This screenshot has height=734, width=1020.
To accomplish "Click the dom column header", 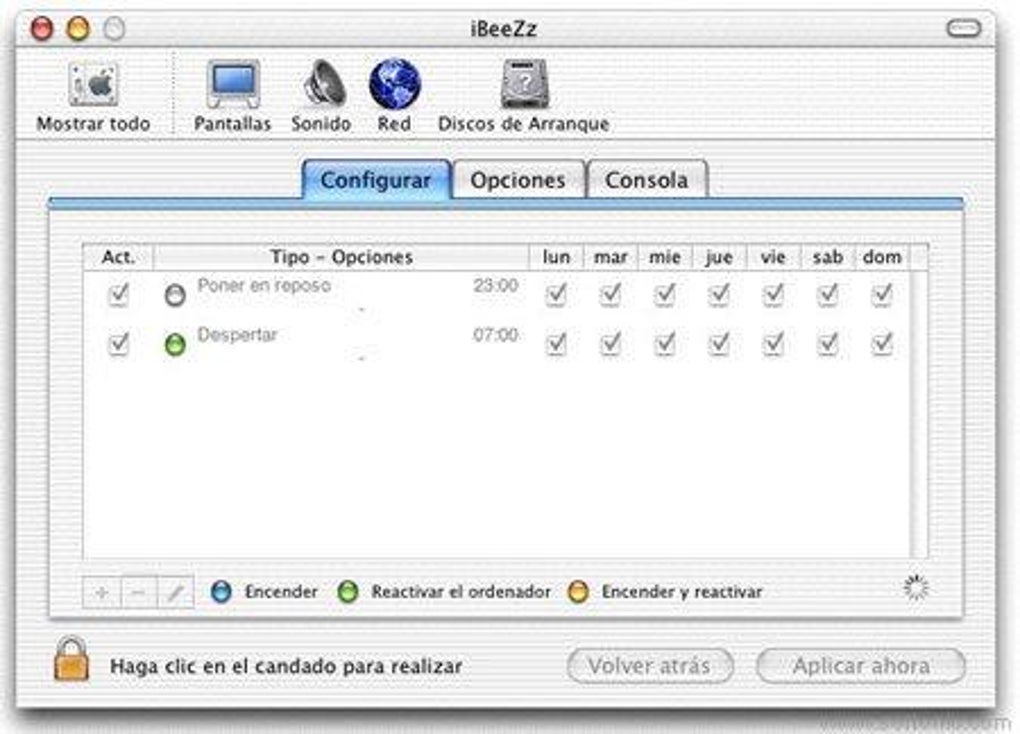I will [x=882, y=257].
